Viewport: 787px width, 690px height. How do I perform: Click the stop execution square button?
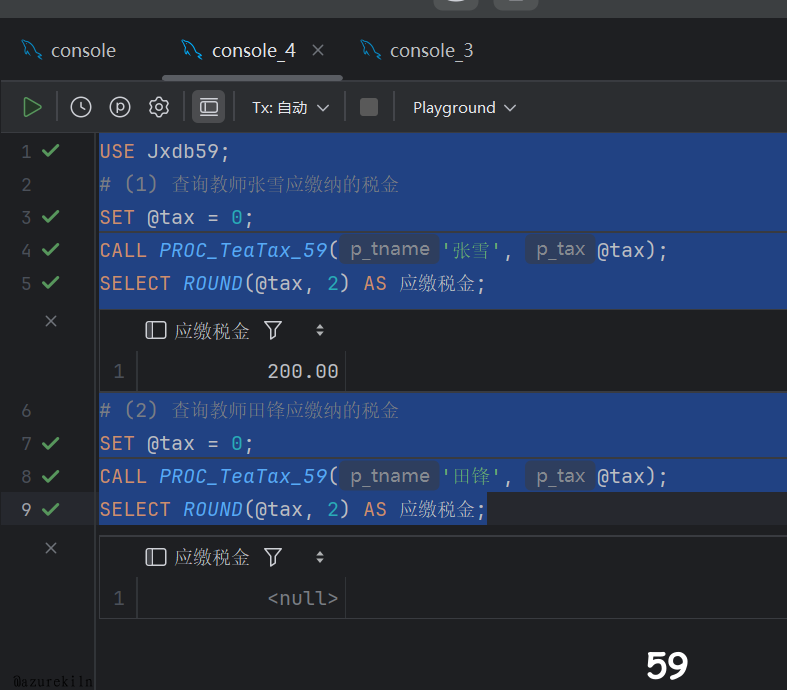pos(369,107)
